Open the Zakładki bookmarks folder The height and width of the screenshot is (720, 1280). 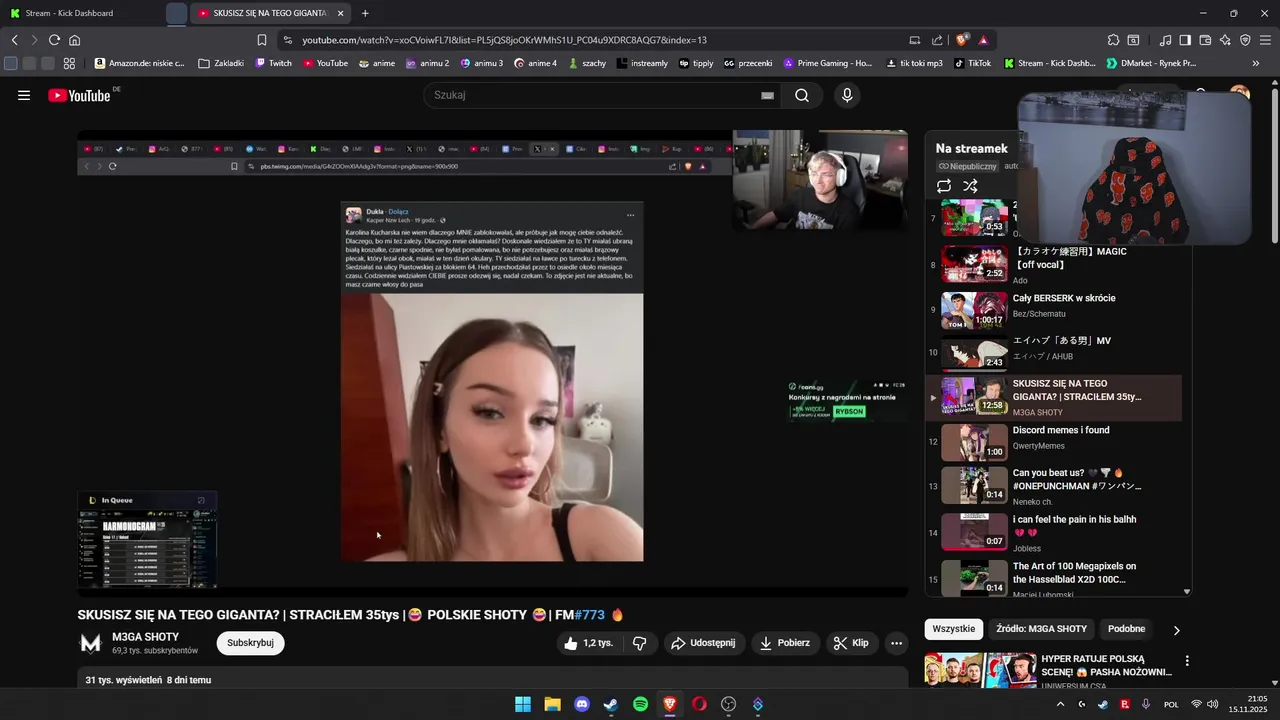pyautogui.click(x=221, y=63)
